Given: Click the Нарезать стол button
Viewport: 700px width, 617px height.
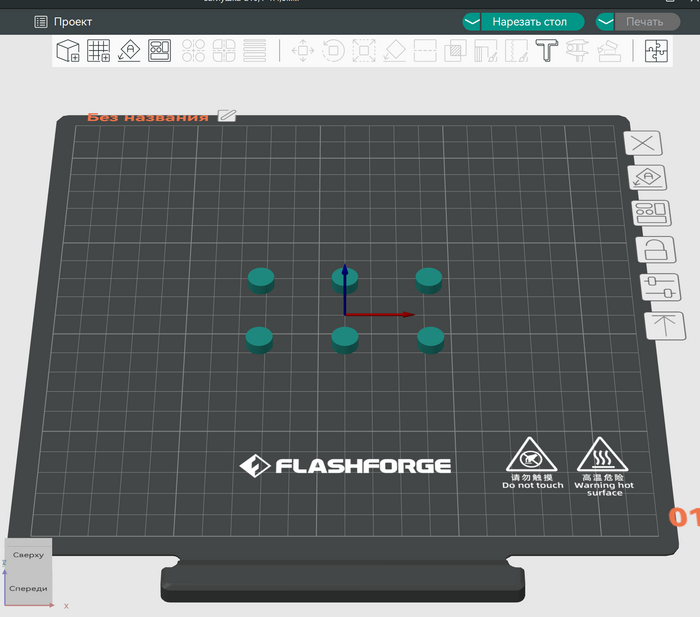Looking at the screenshot, I should (x=529, y=21).
